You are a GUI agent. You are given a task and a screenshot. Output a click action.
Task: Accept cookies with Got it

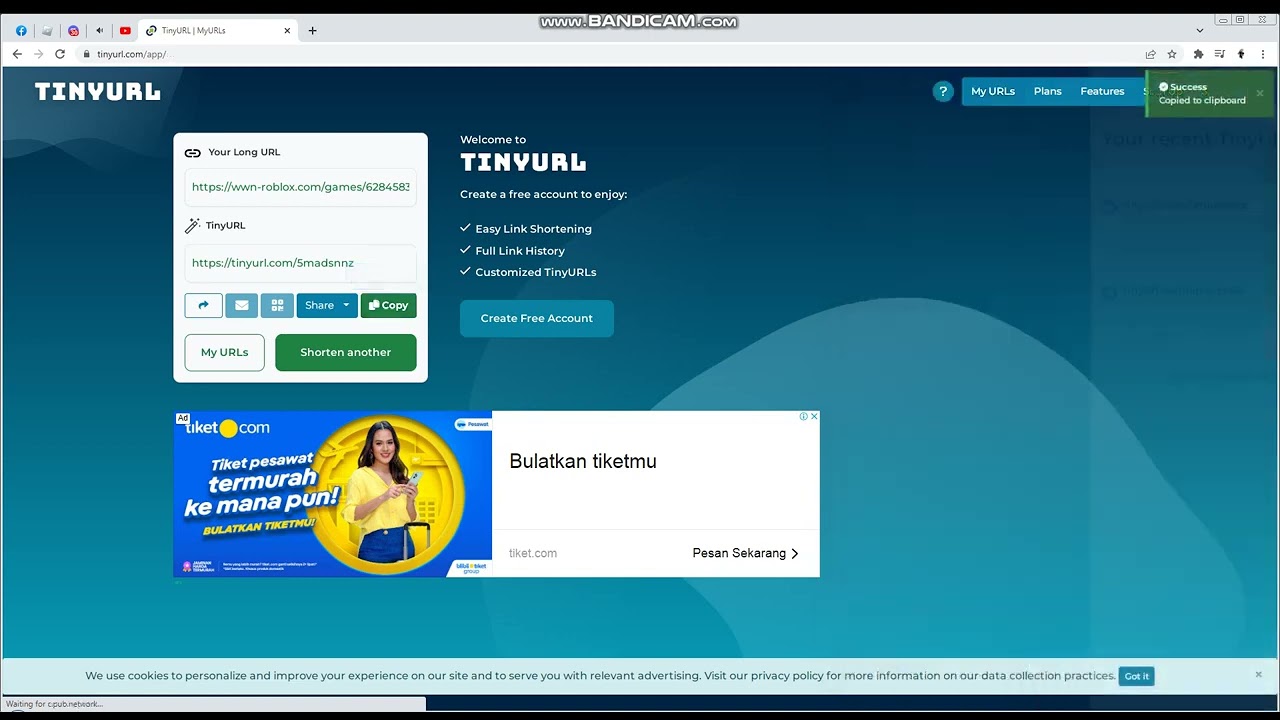(x=1137, y=676)
